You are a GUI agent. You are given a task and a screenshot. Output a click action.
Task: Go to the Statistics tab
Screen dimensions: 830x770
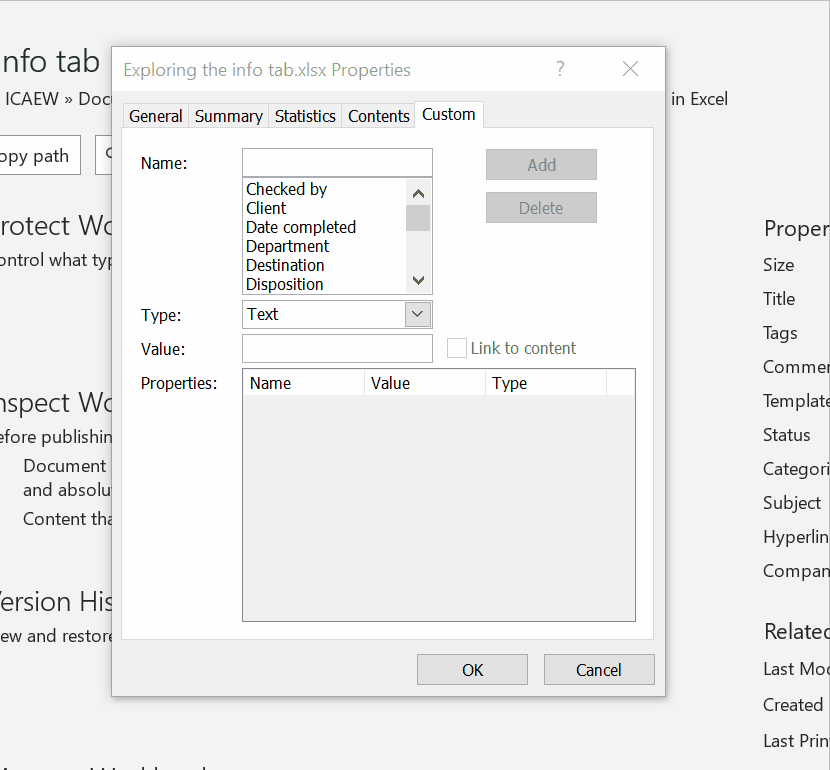coord(305,116)
